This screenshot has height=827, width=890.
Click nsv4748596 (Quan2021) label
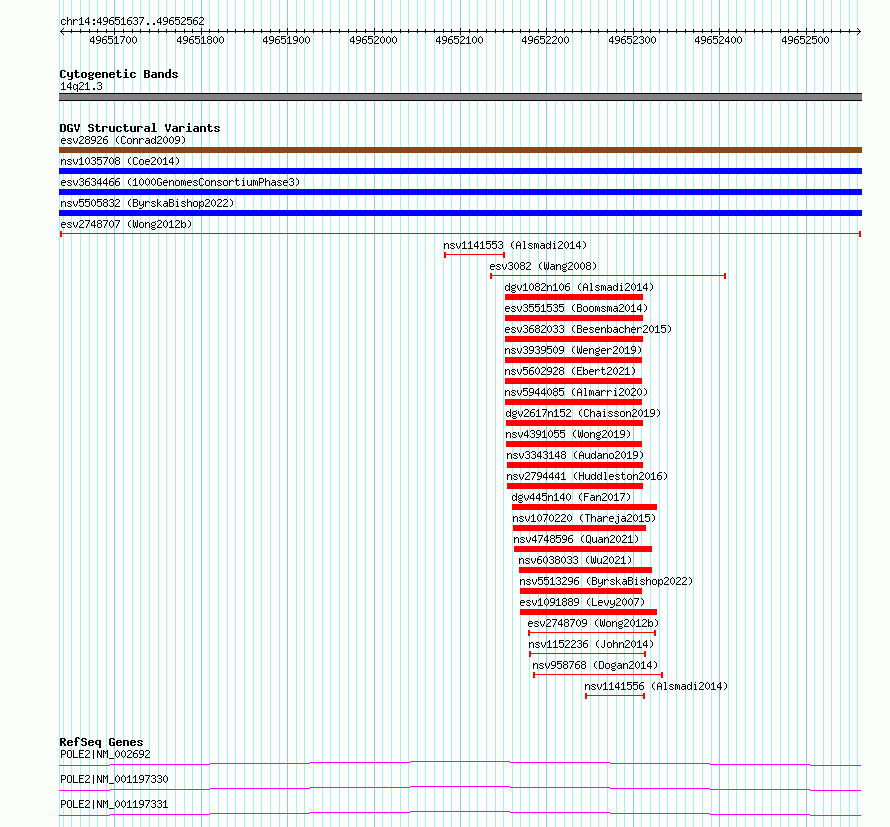pos(576,539)
